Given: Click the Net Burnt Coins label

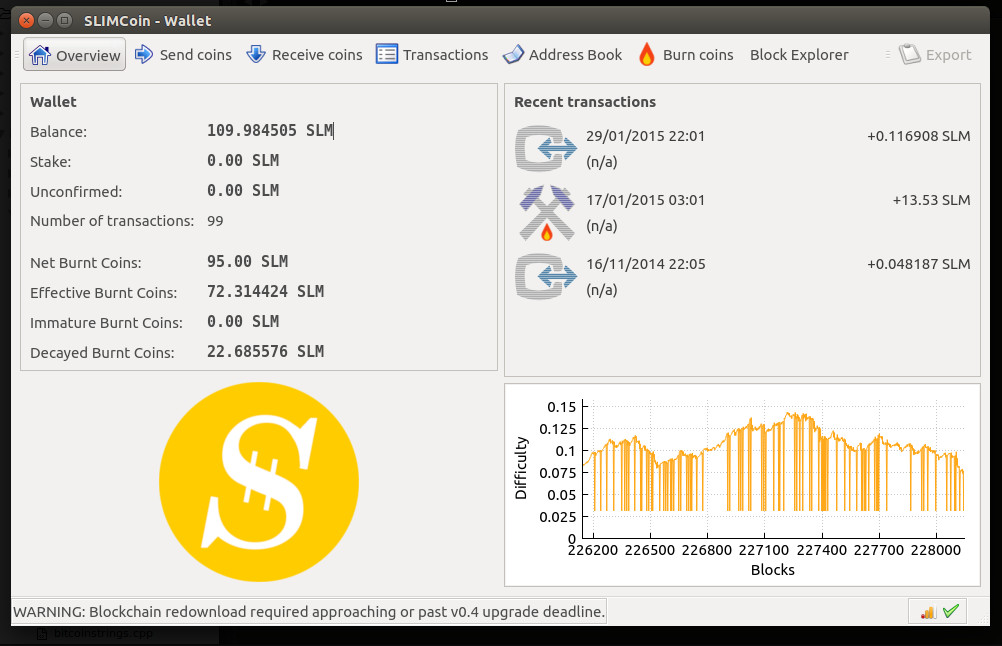Looking at the screenshot, I should (86, 263).
